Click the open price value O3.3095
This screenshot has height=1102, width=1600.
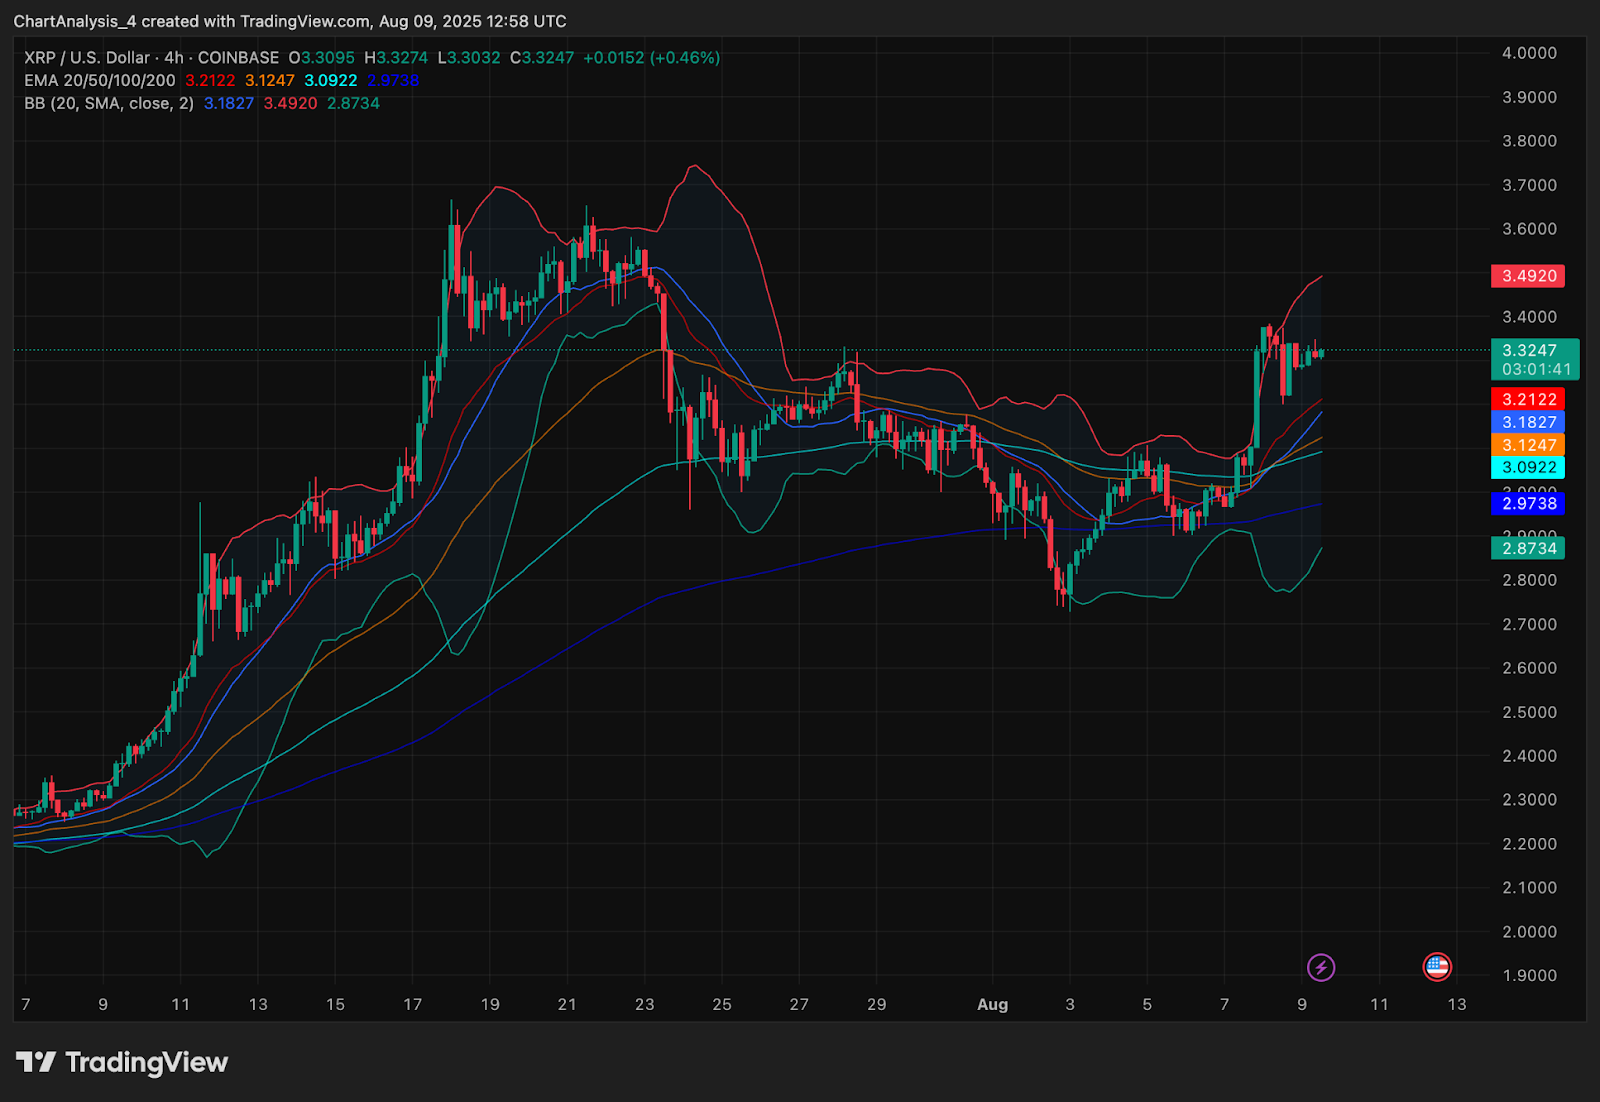point(321,58)
